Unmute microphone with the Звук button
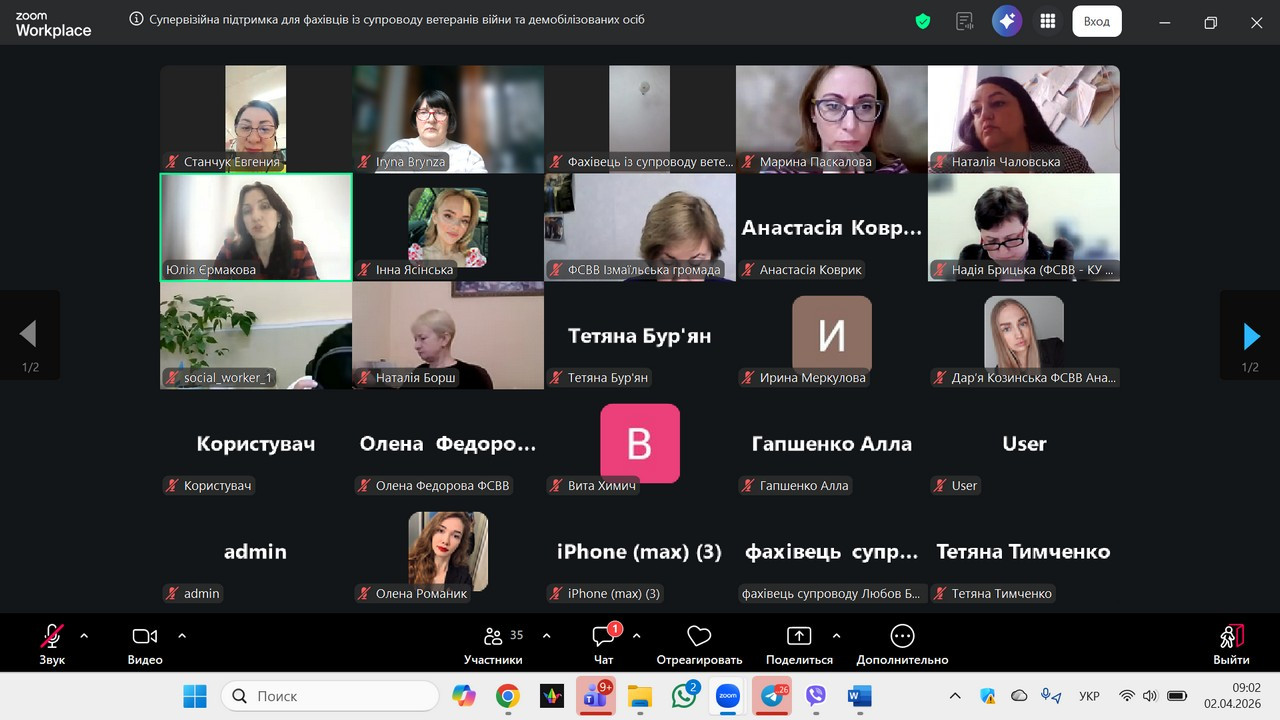 (52, 644)
